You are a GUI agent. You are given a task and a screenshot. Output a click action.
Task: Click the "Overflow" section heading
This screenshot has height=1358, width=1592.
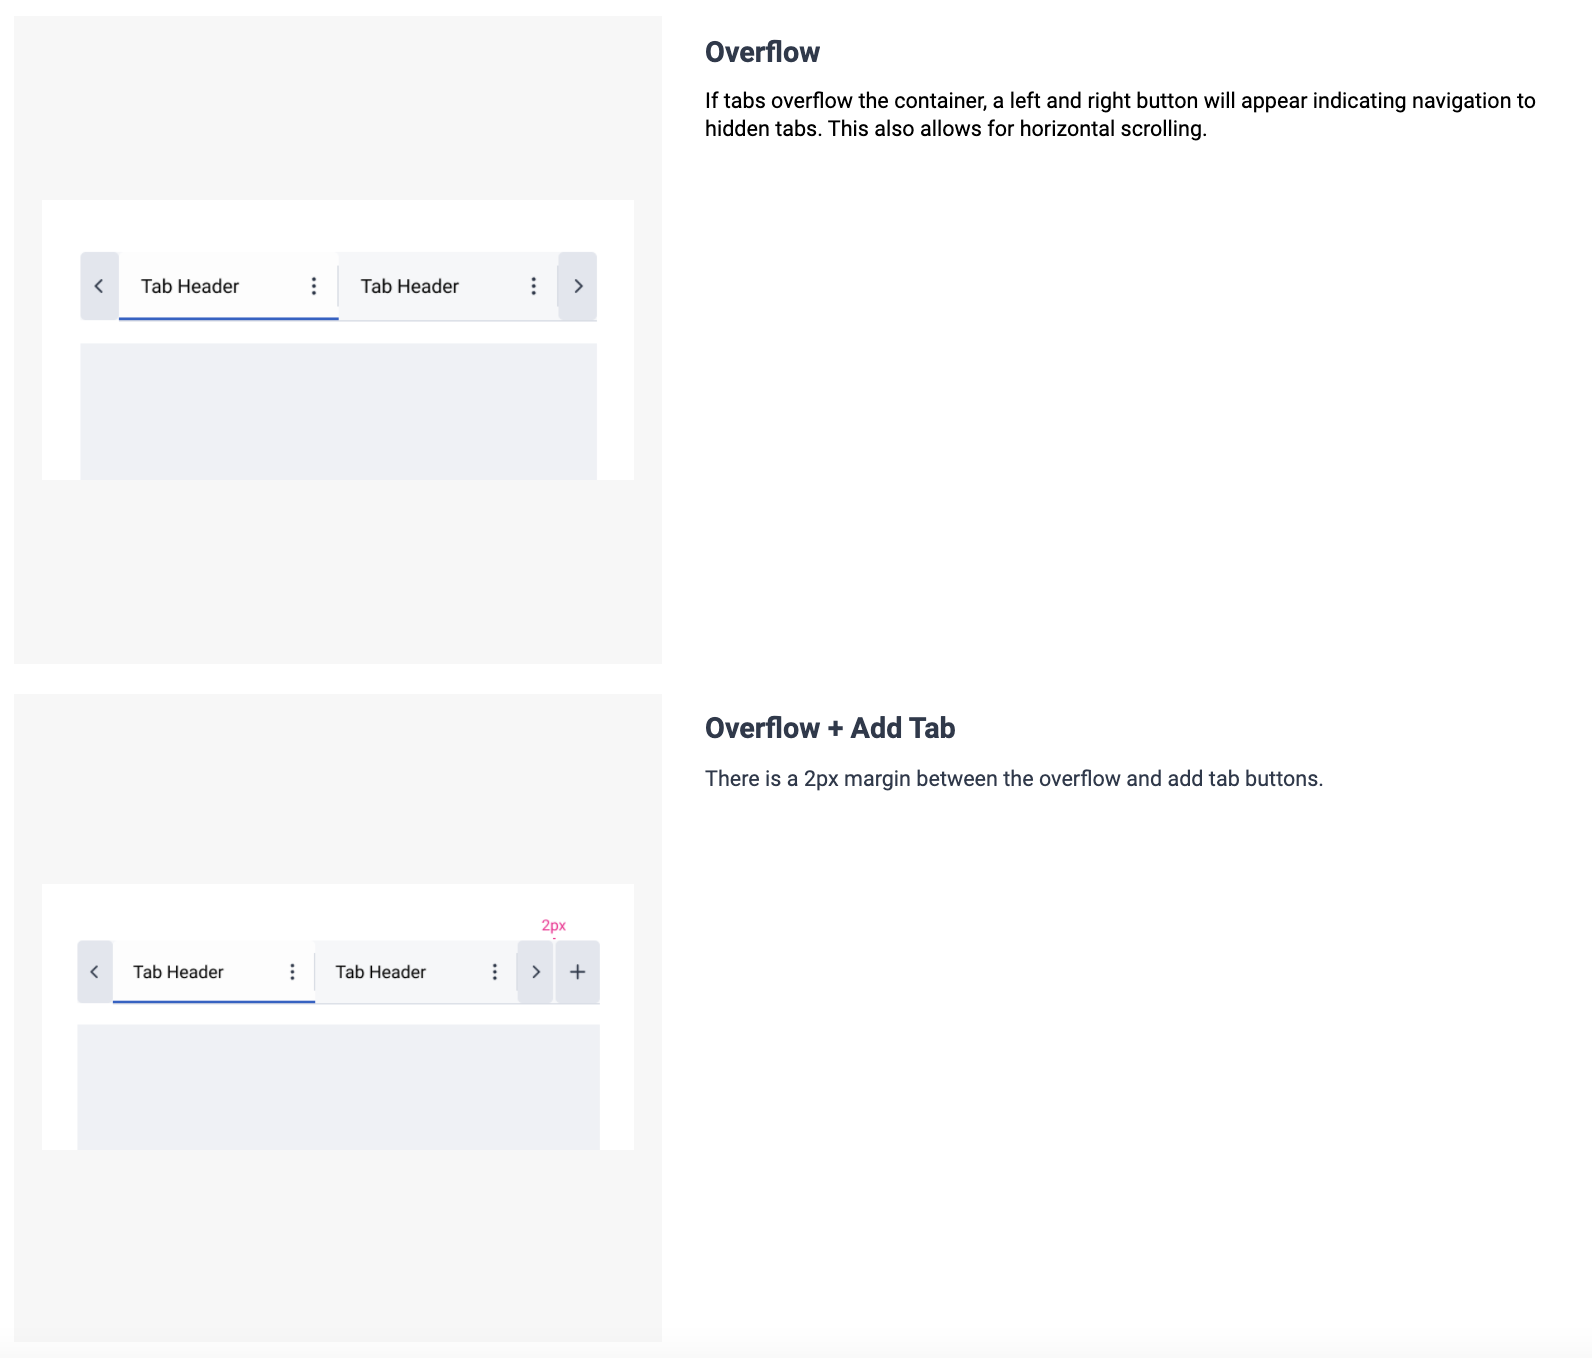[762, 52]
